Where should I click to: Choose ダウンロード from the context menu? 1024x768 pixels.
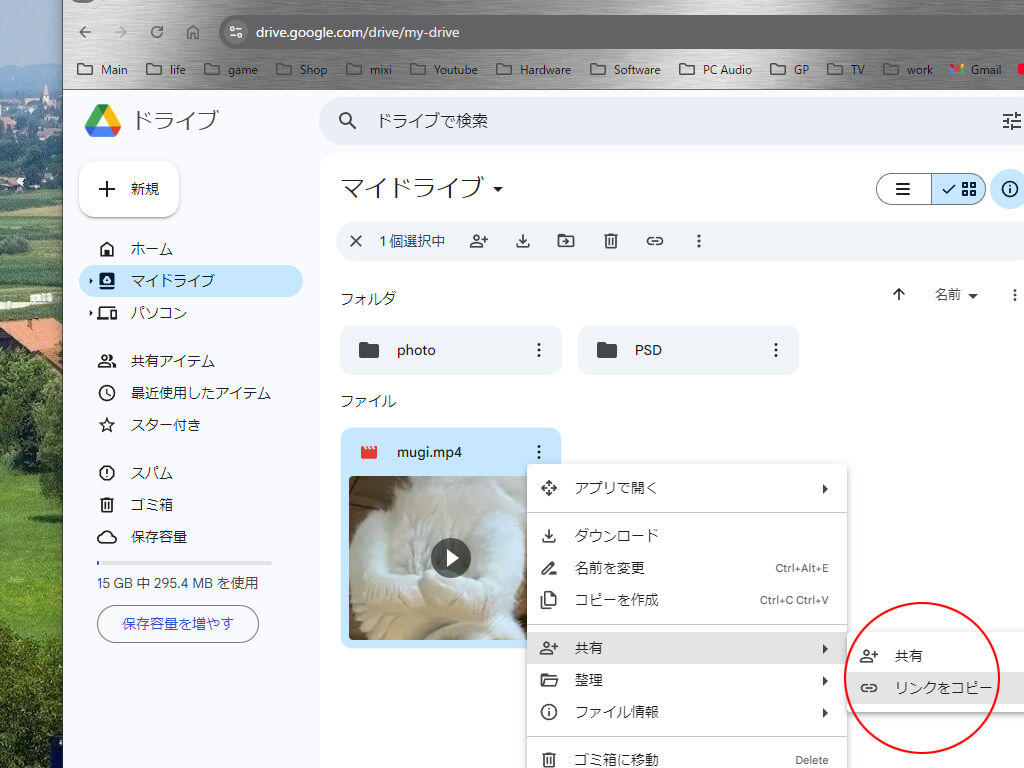coord(616,536)
